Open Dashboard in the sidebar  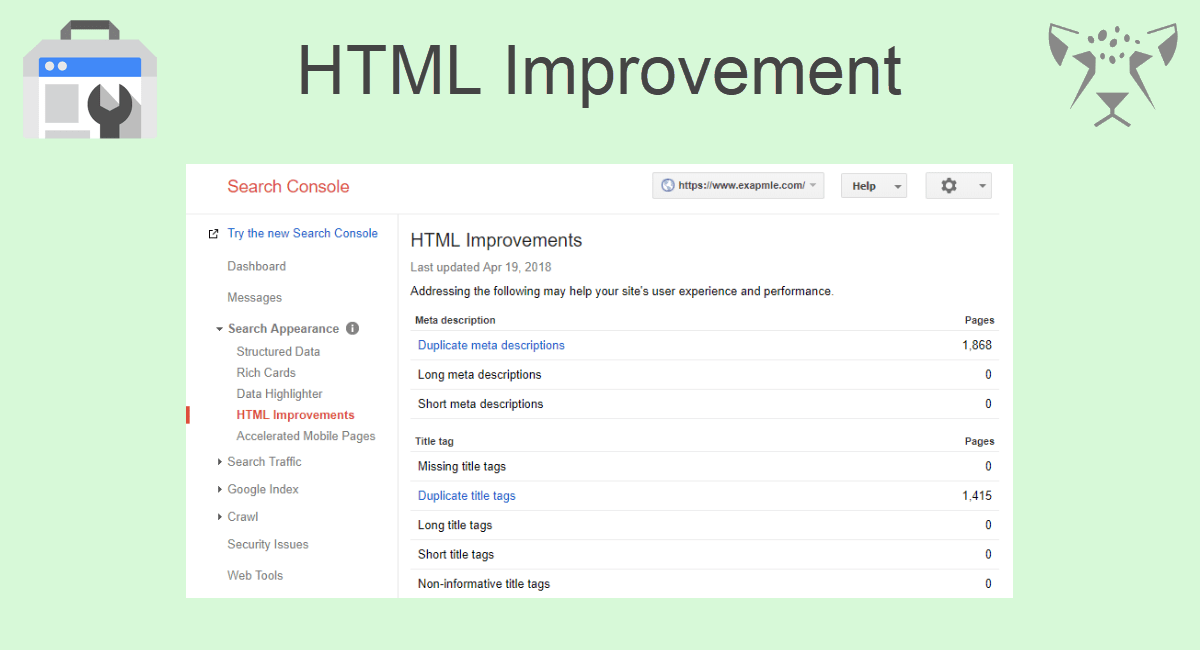pyautogui.click(x=256, y=266)
